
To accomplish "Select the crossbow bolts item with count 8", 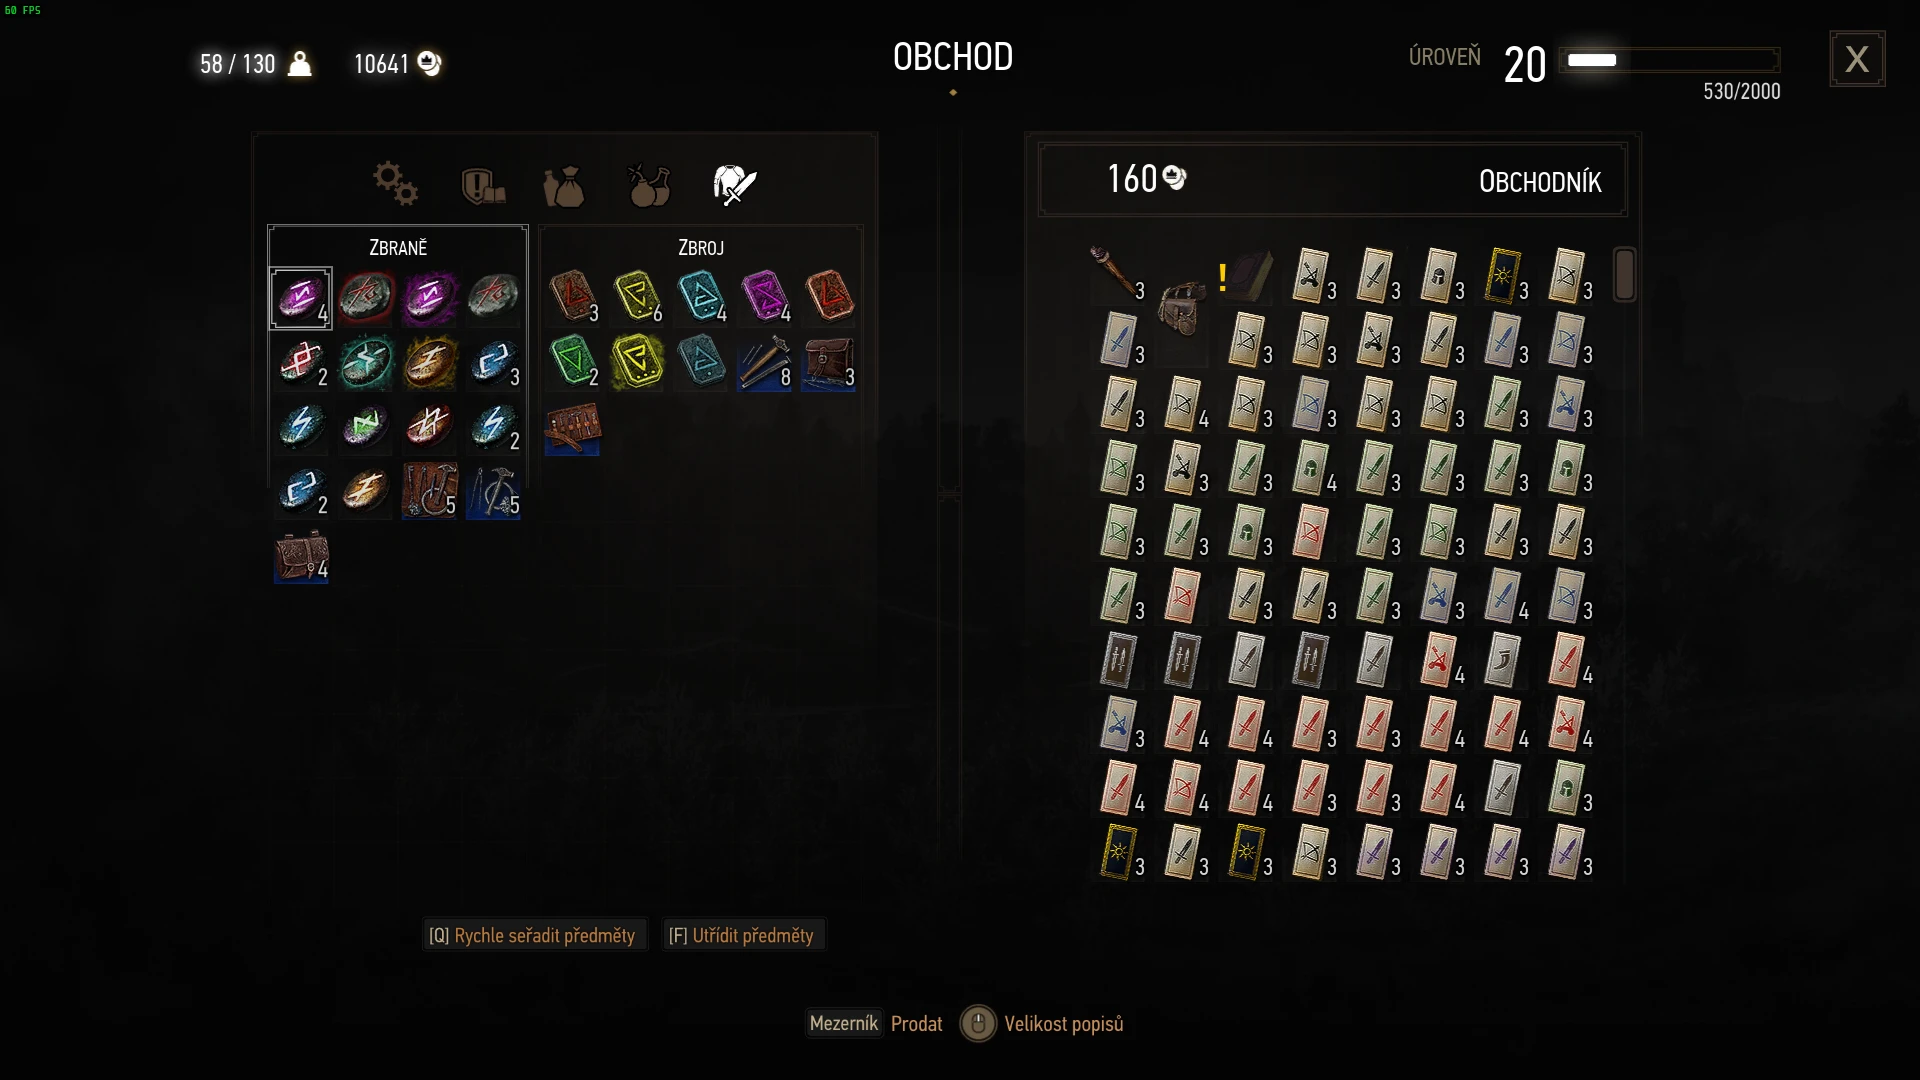I will click(765, 362).
